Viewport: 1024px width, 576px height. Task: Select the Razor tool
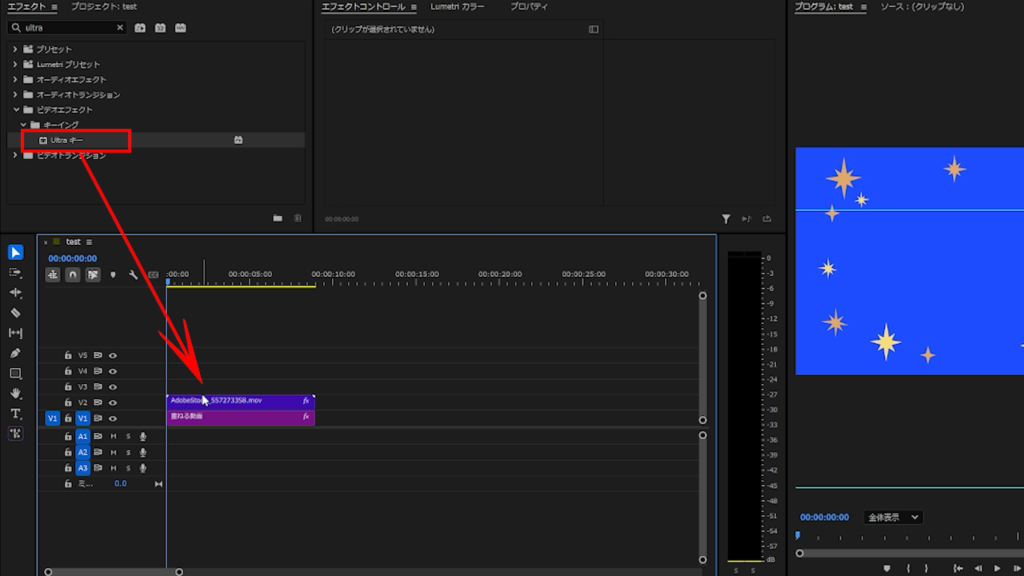click(x=16, y=313)
